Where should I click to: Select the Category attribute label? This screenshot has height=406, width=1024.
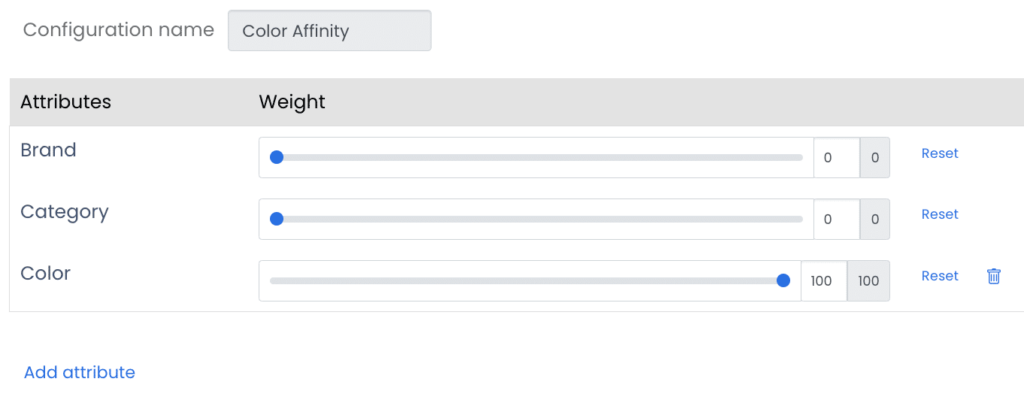pyautogui.click(x=64, y=212)
